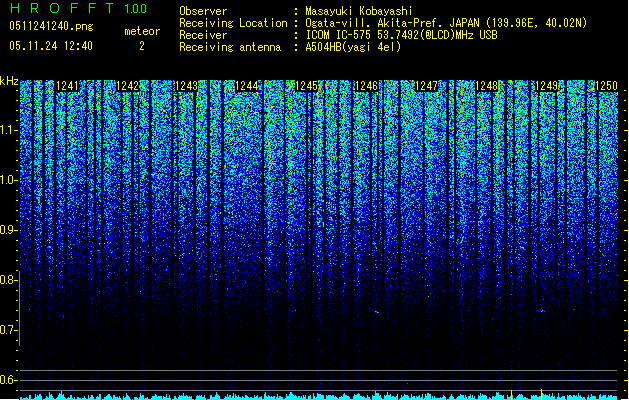Click the meteor count value 2
Viewport: 629px width, 400px height.
(x=142, y=46)
